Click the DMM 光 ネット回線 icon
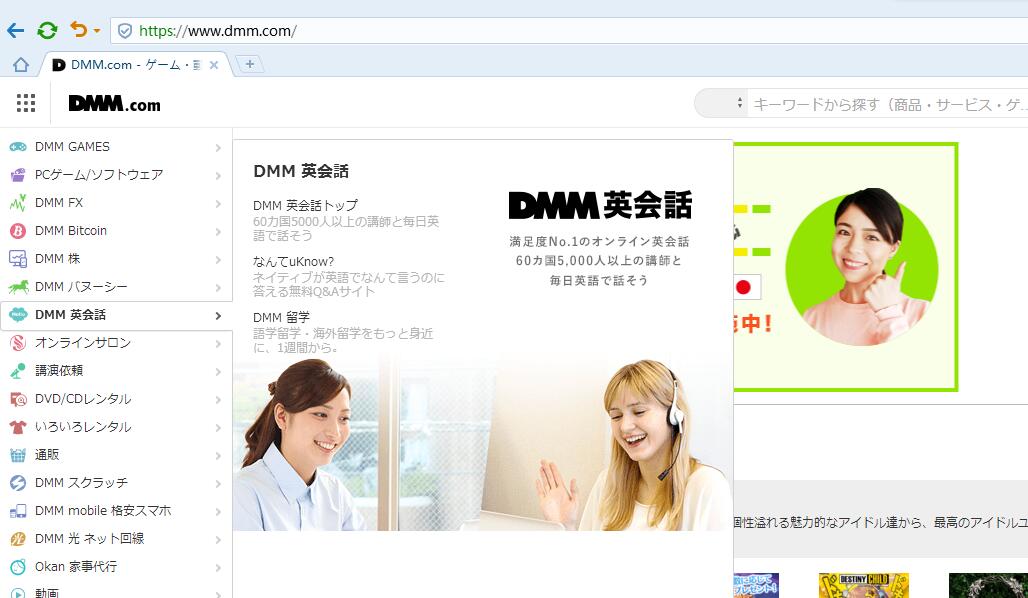Viewport: 1028px width, 598px height. coord(18,539)
